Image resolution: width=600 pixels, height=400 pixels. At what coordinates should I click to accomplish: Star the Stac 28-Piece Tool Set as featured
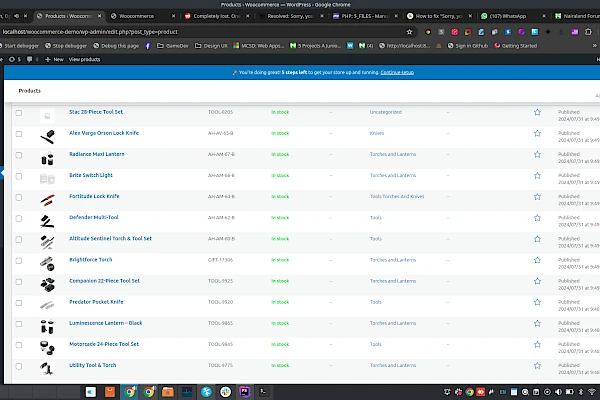click(x=537, y=112)
